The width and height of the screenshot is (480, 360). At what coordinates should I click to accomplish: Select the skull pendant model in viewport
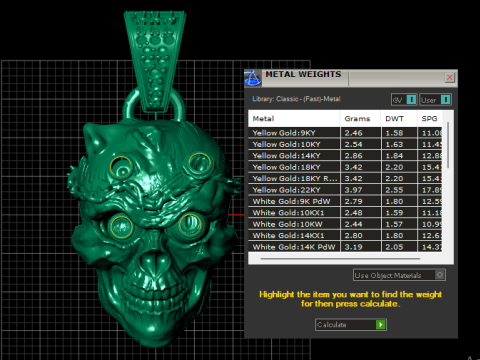[153, 233]
